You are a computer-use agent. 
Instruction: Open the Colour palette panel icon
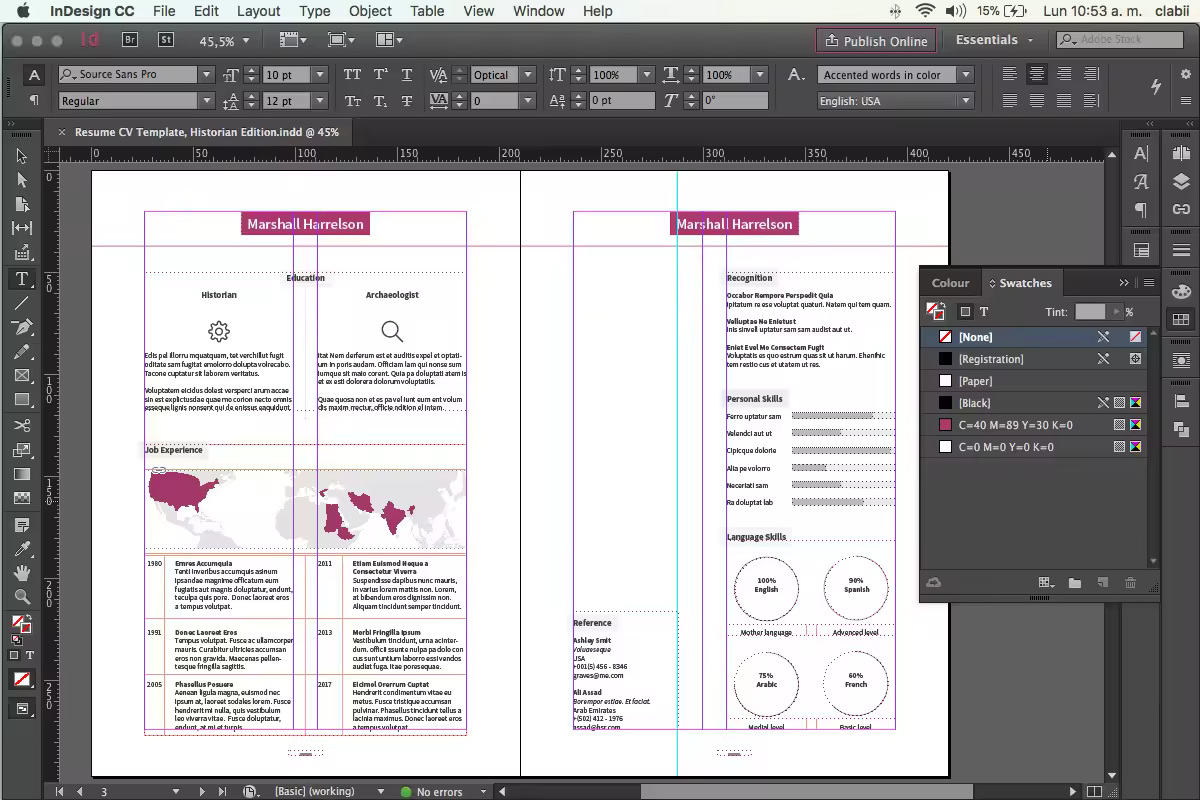click(x=1181, y=292)
